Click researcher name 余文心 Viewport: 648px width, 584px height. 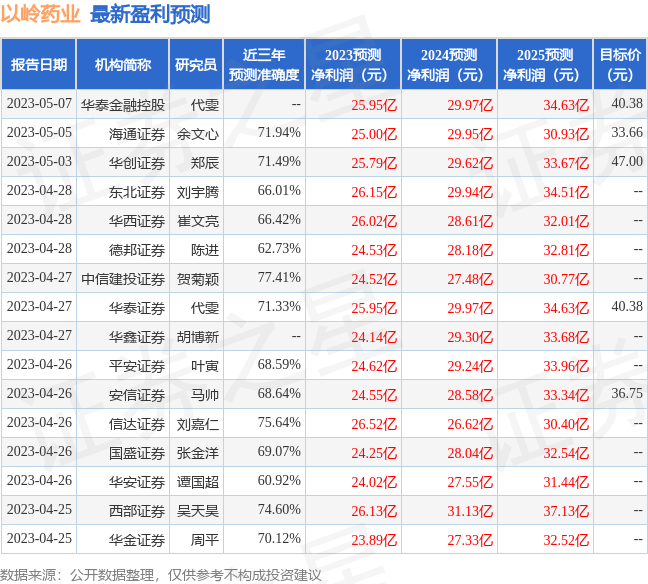coord(198,134)
